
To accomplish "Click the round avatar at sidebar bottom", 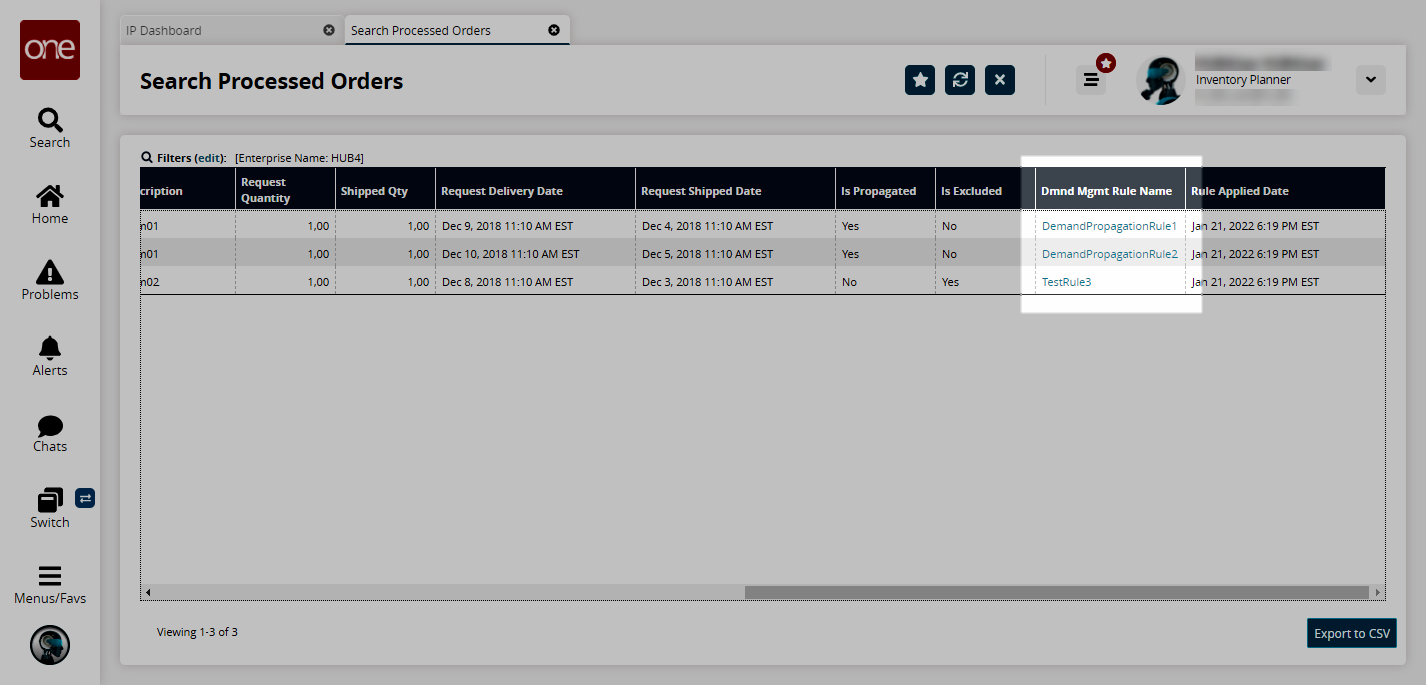I will point(50,645).
